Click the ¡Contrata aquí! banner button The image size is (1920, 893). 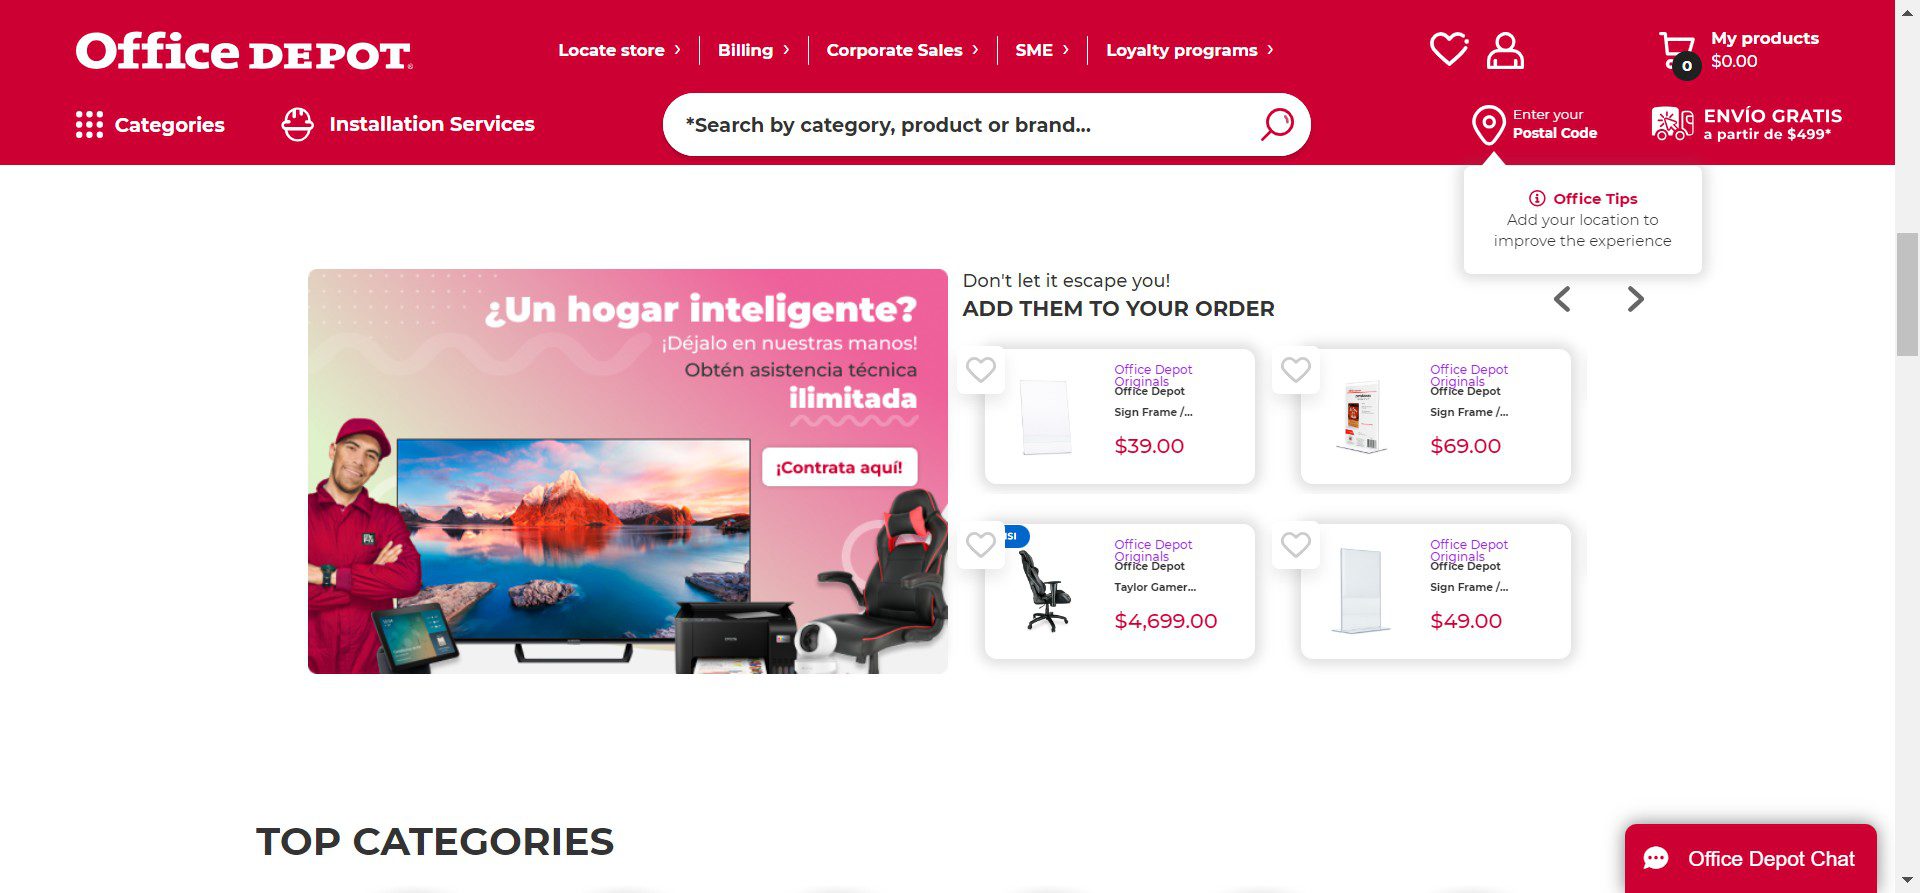(x=840, y=467)
